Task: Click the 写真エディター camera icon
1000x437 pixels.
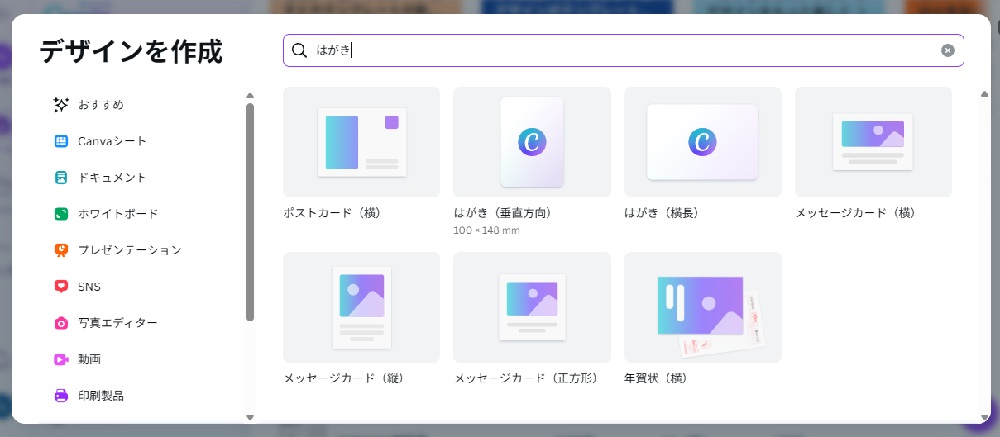Action: [61, 323]
